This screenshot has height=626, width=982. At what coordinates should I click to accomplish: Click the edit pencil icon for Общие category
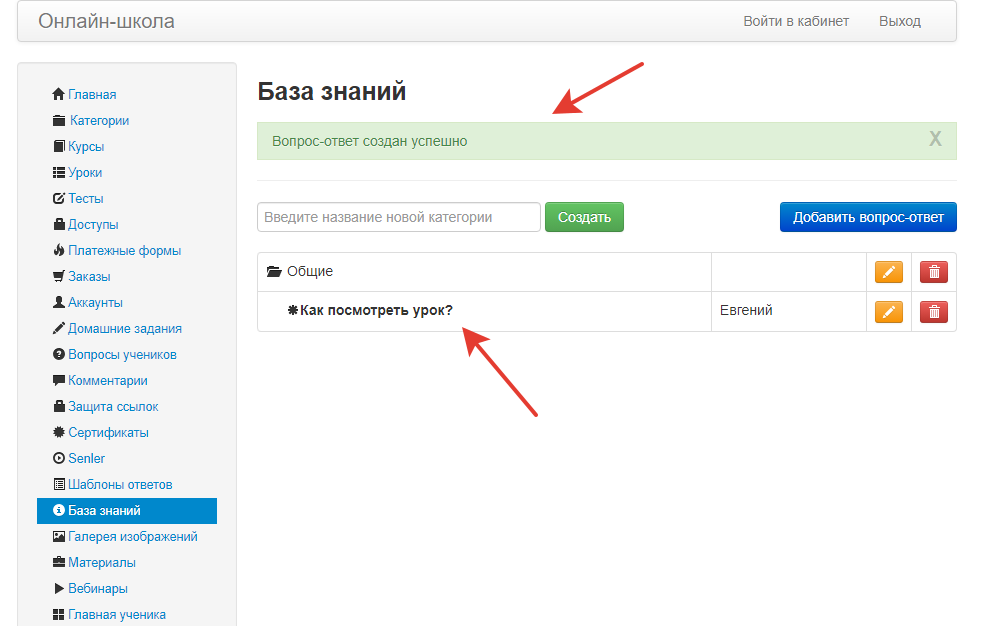click(x=888, y=272)
